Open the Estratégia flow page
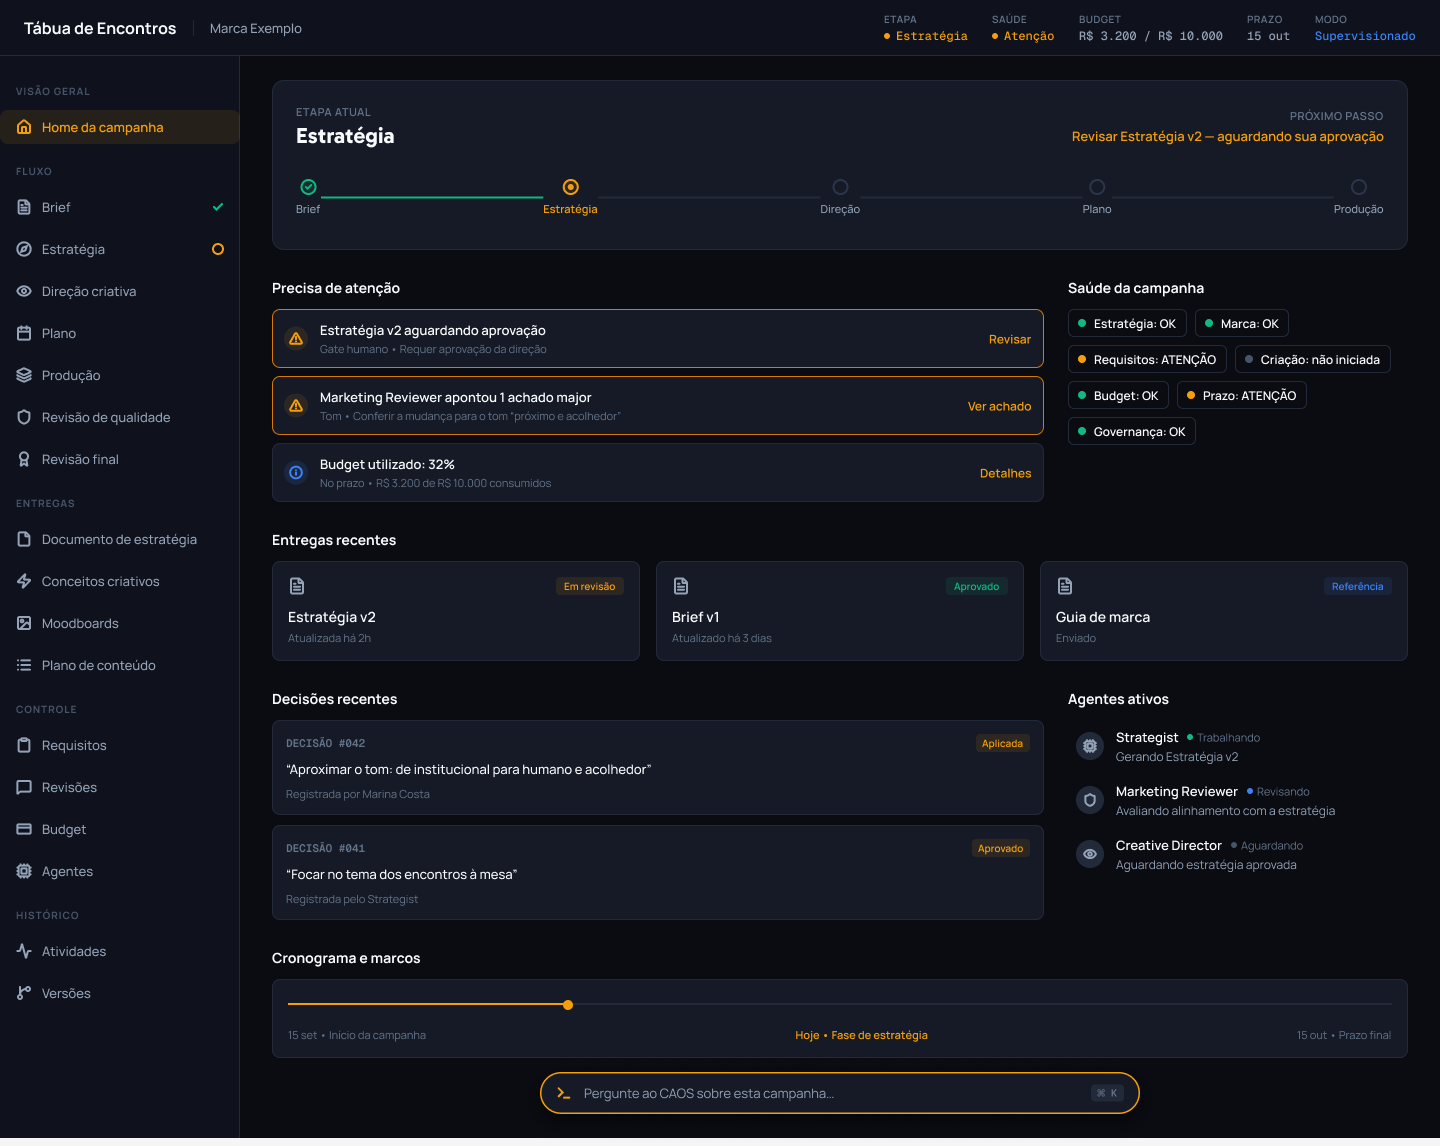The width and height of the screenshot is (1440, 1146). [120, 249]
